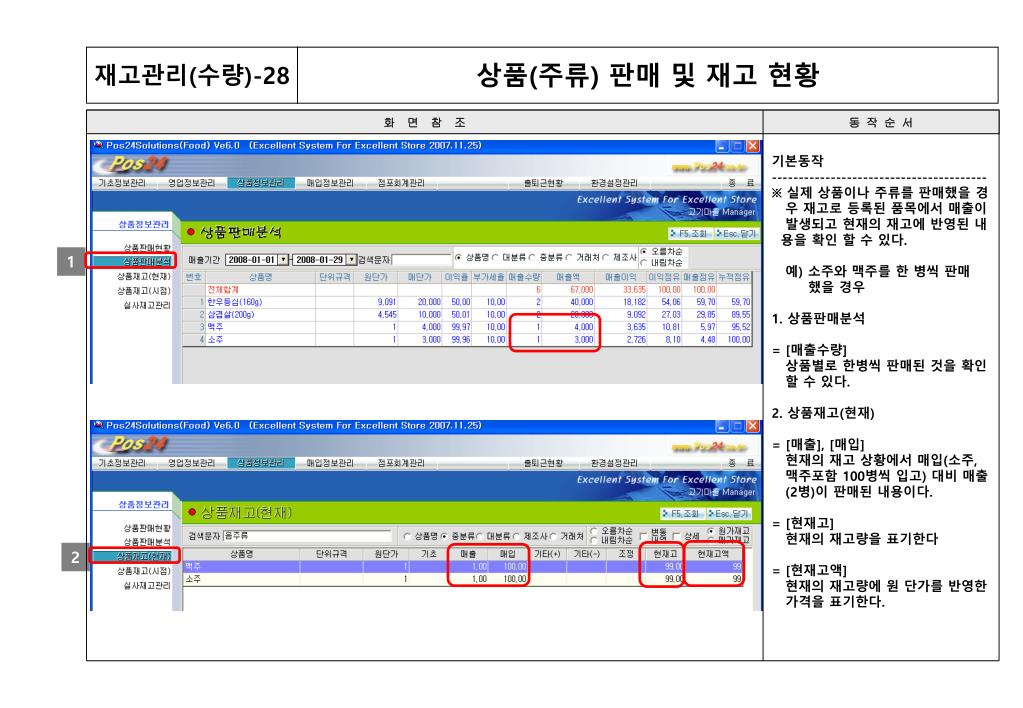The height and width of the screenshot is (708, 1023).
Task: Open 환경설정관리 menu in lower Pos24 window
Action: (614, 463)
